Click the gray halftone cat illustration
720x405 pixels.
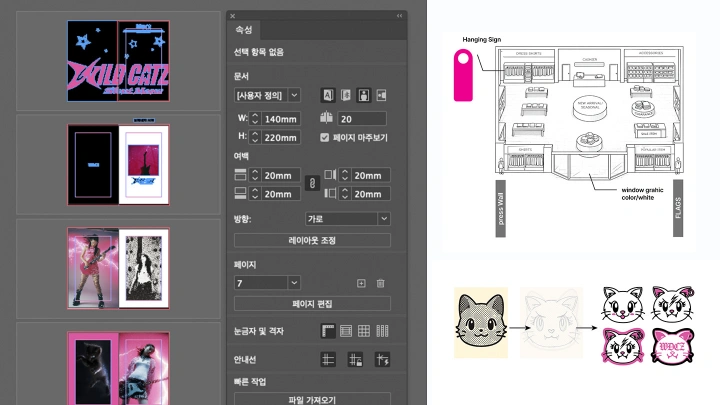pos(481,322)
